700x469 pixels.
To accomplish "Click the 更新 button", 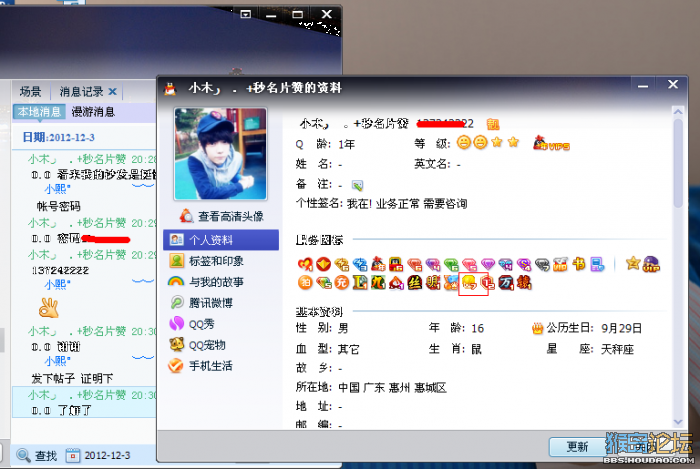I will tap(577, 447).
